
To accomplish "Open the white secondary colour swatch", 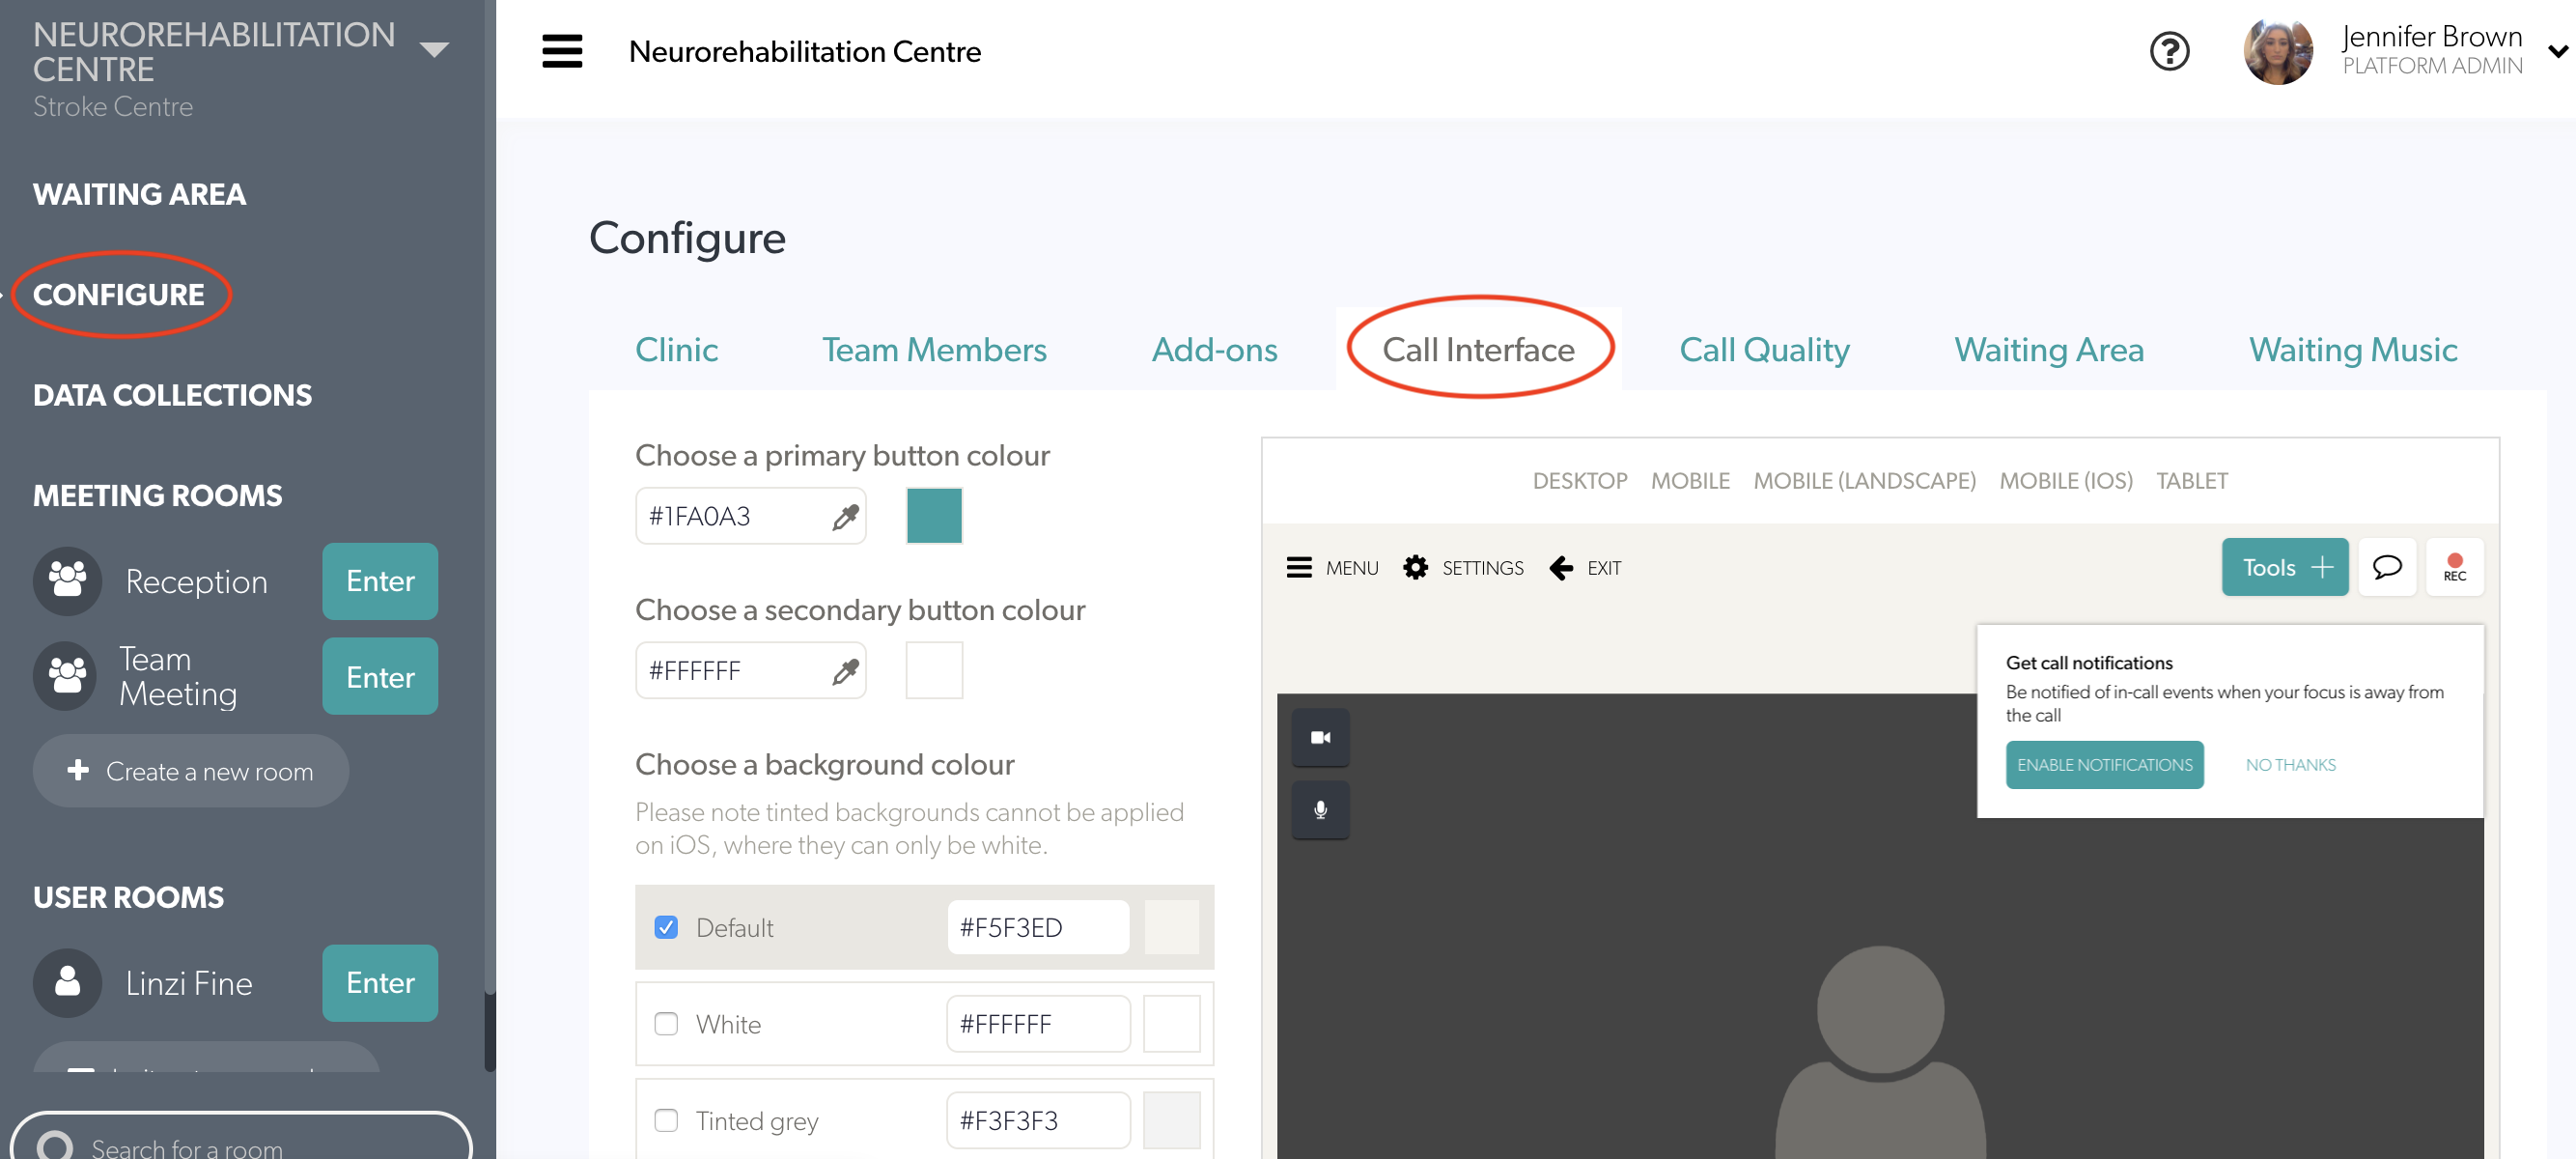I will pos(934,670).
